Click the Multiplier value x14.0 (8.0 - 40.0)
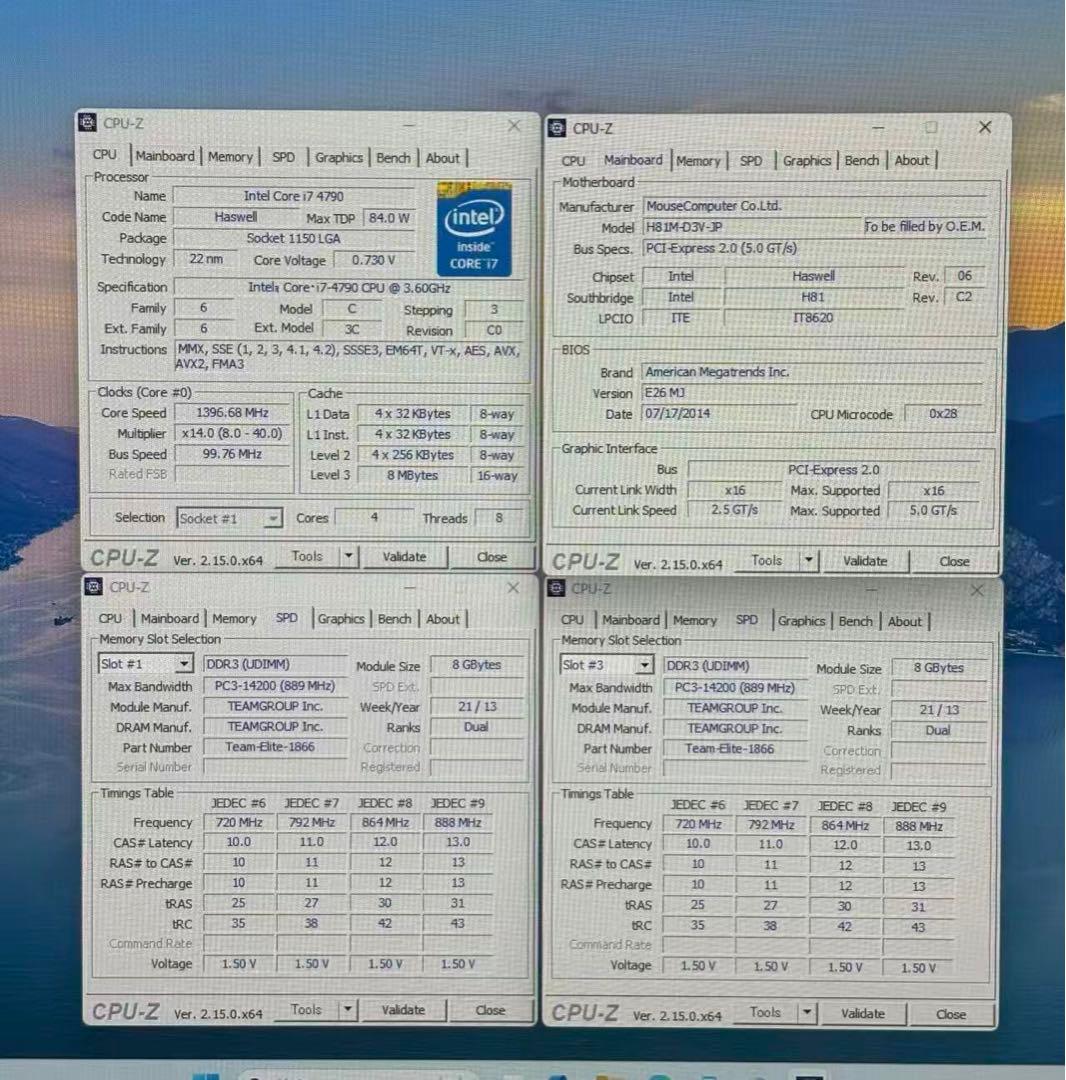Image resolution: width=1066 pixels, height=1080 pixels. click(232, 433)
